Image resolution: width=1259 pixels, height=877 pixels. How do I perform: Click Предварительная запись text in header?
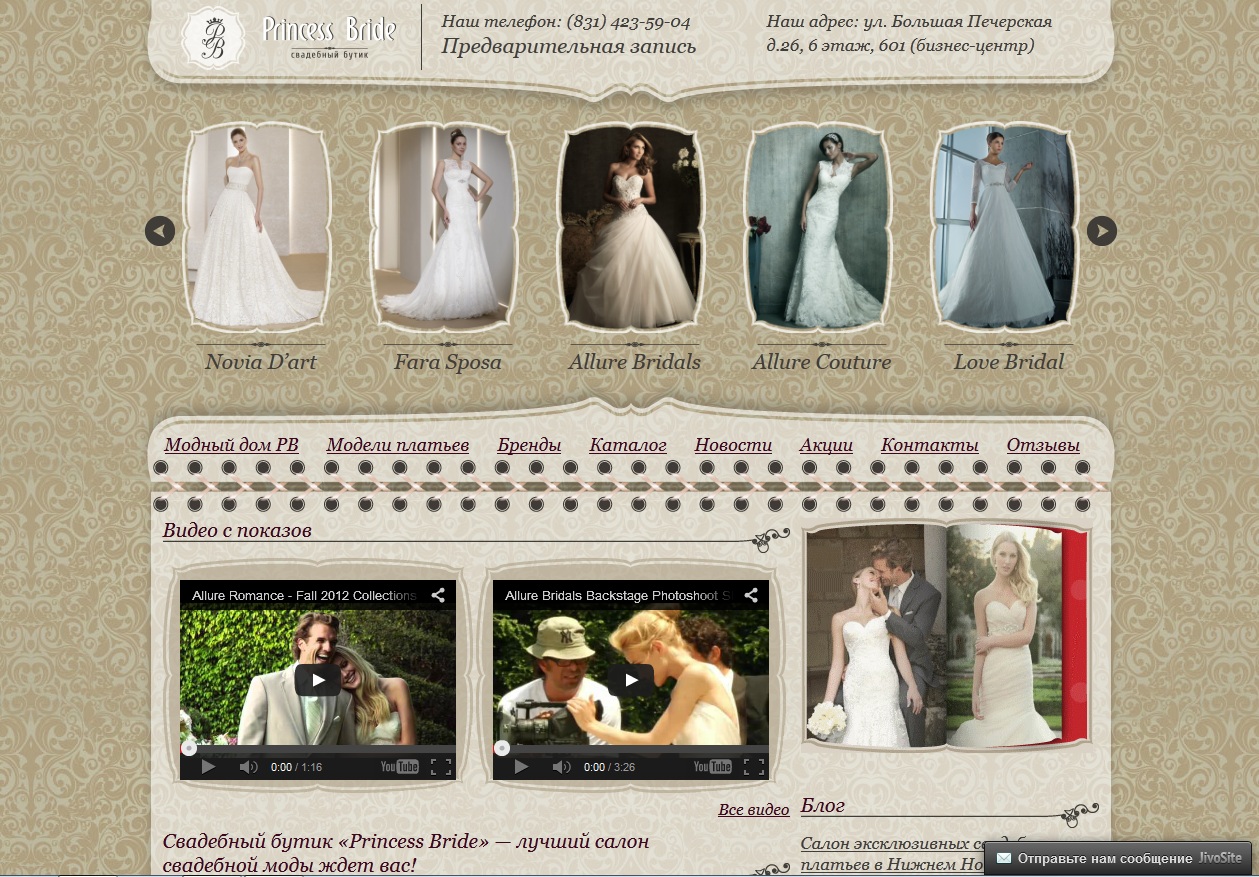569,46
